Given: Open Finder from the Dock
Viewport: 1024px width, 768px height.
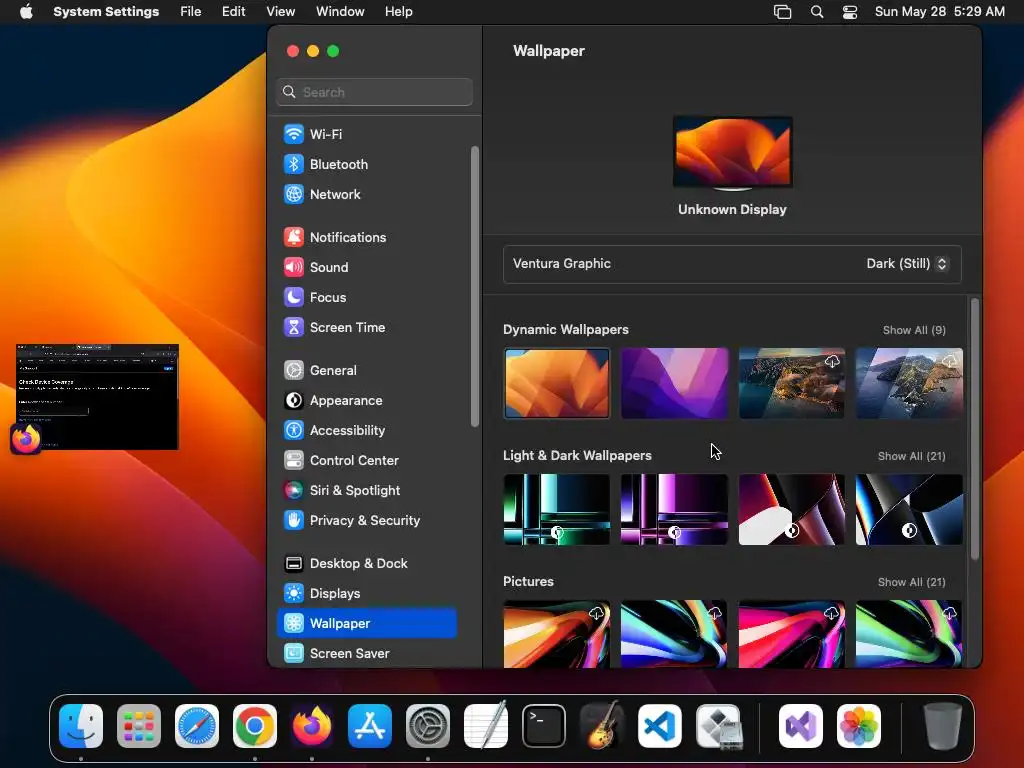Looking at the screenshot, I should click(x=81, y=726).
